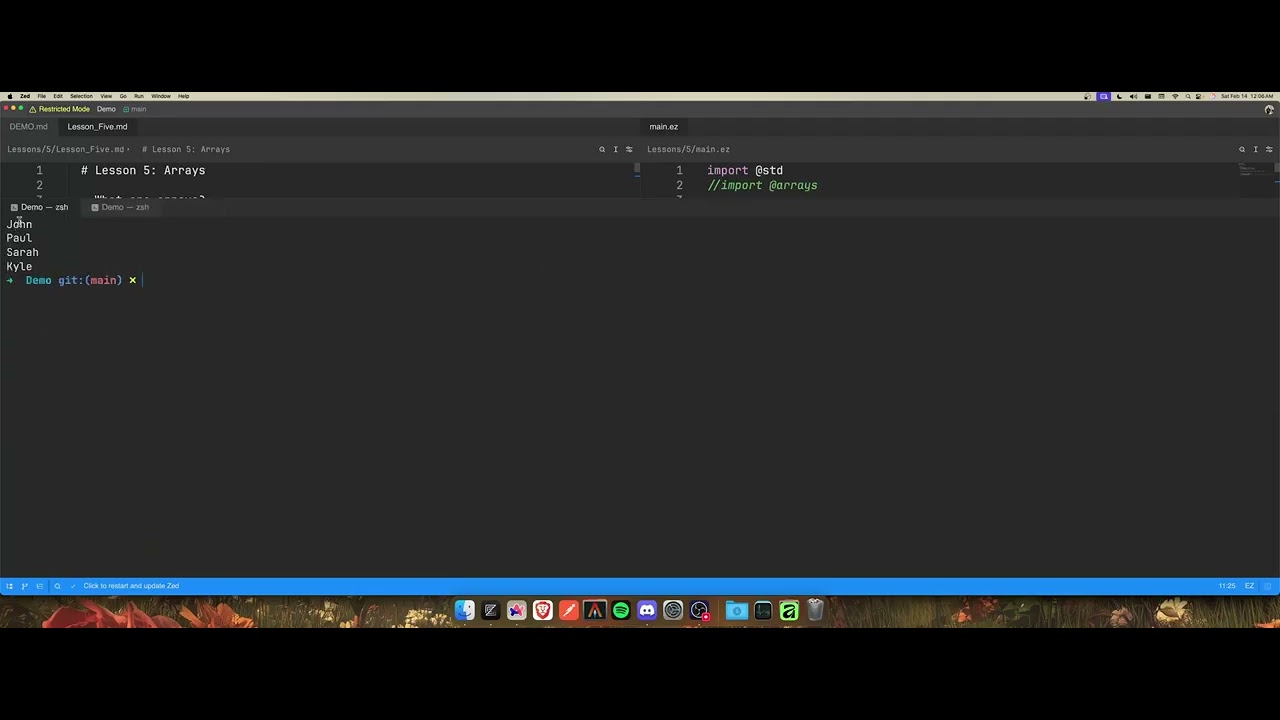Click the 'import @std' line in main.ez

[745, 171]
